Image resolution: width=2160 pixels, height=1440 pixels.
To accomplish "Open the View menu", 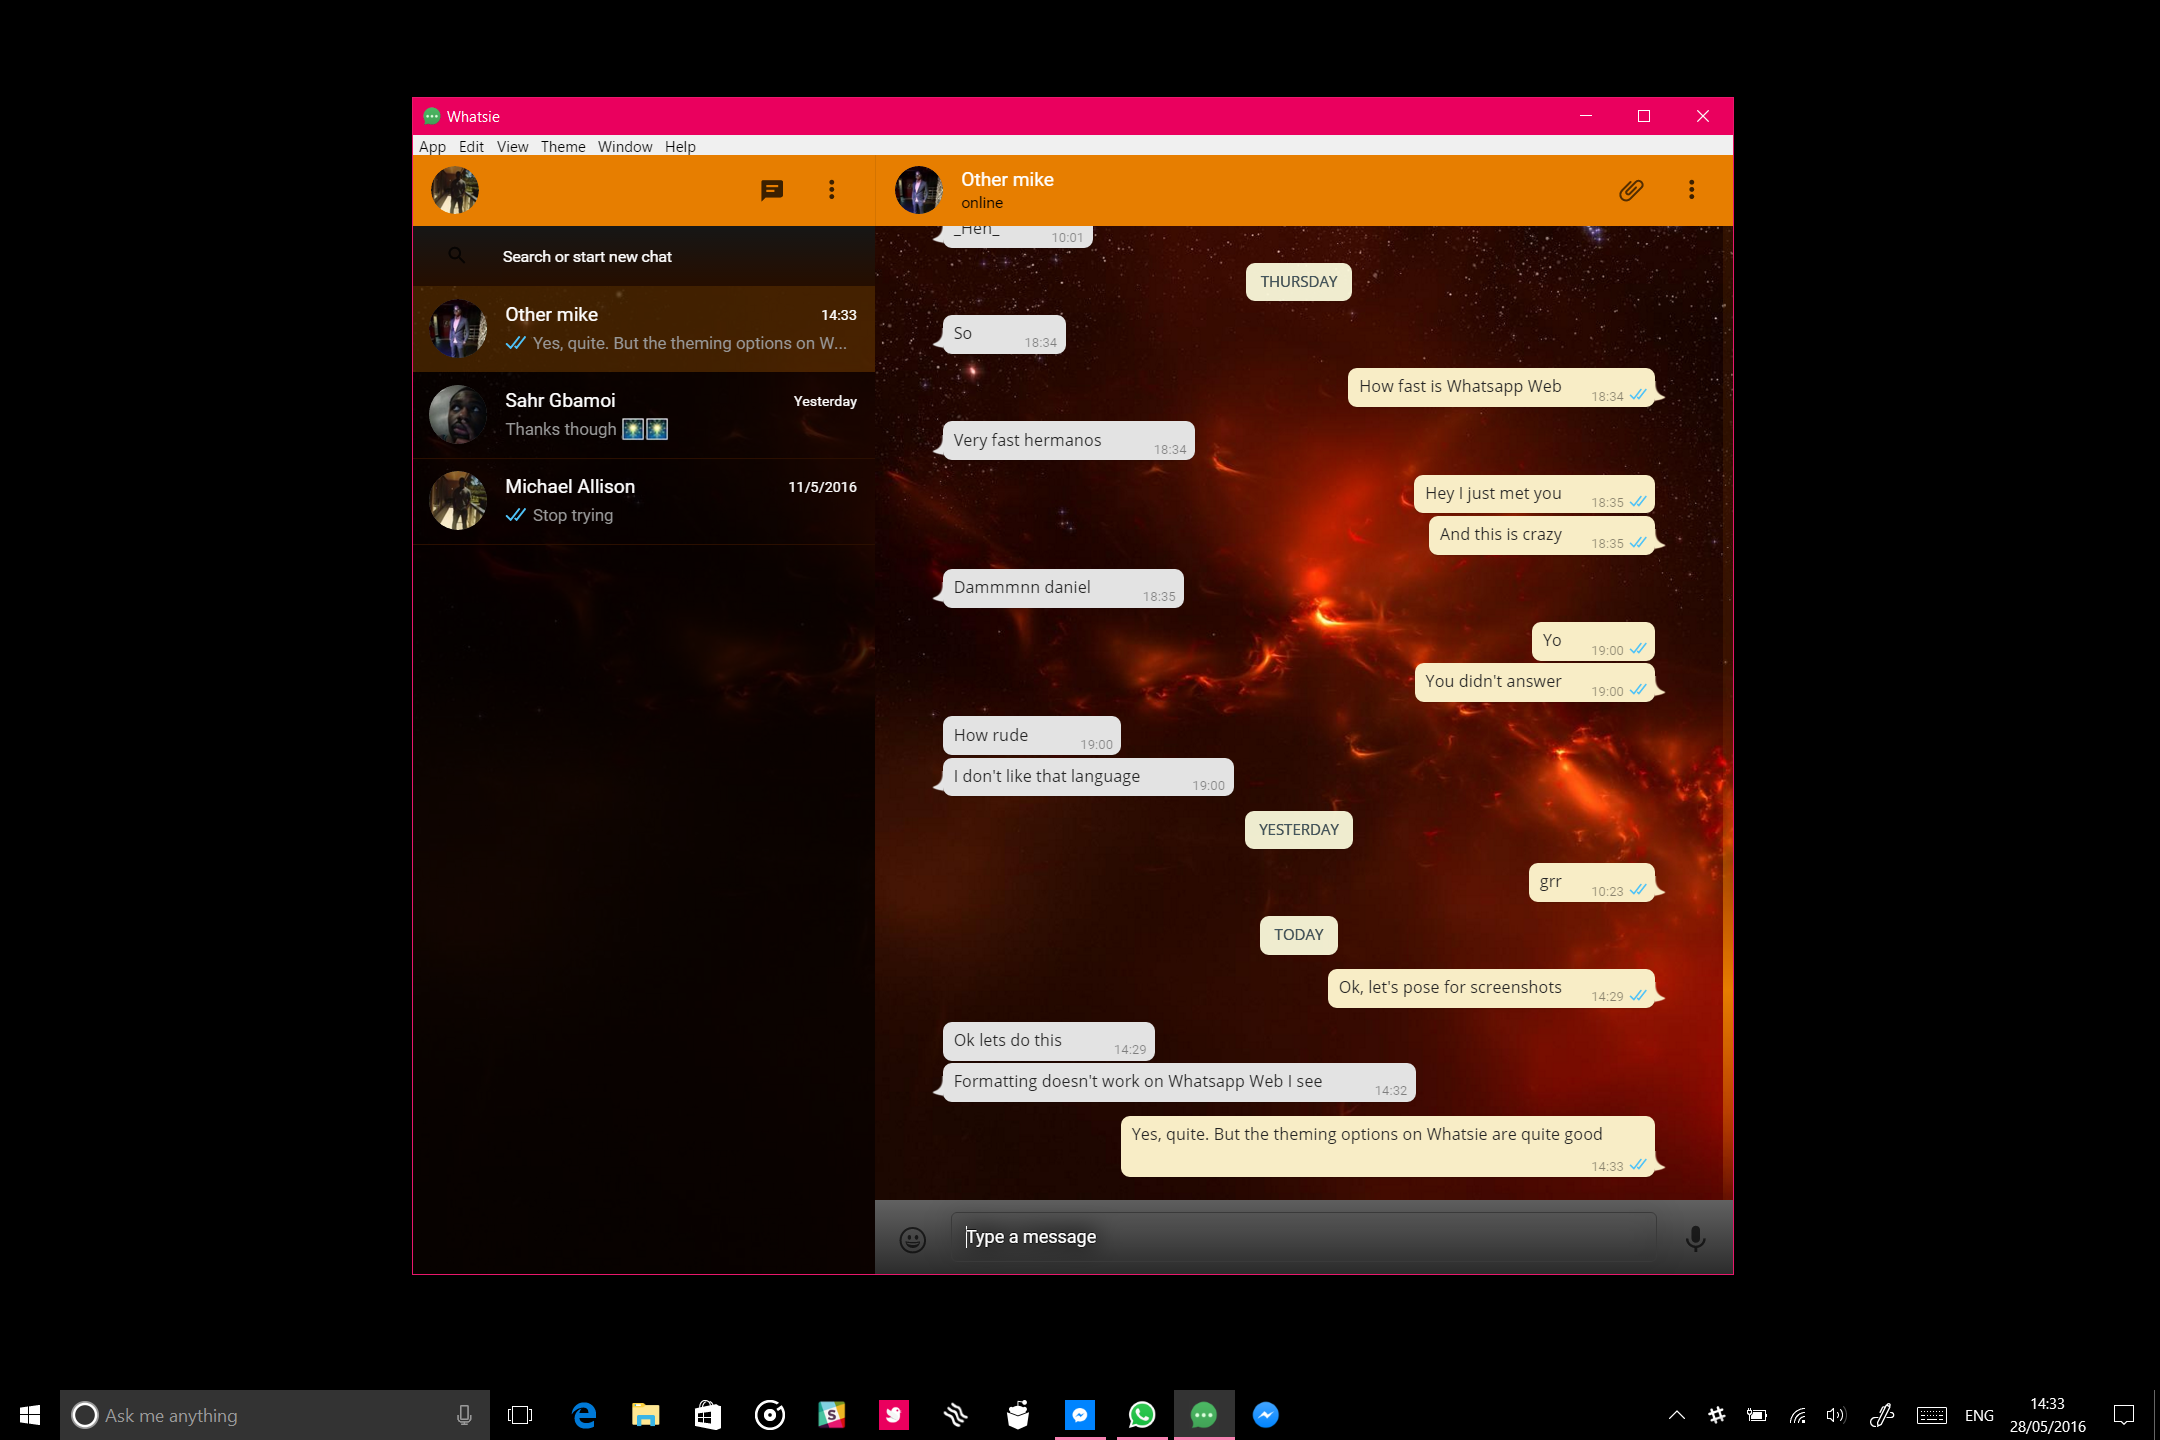I will pyautogui.click(x=512, y=146).
